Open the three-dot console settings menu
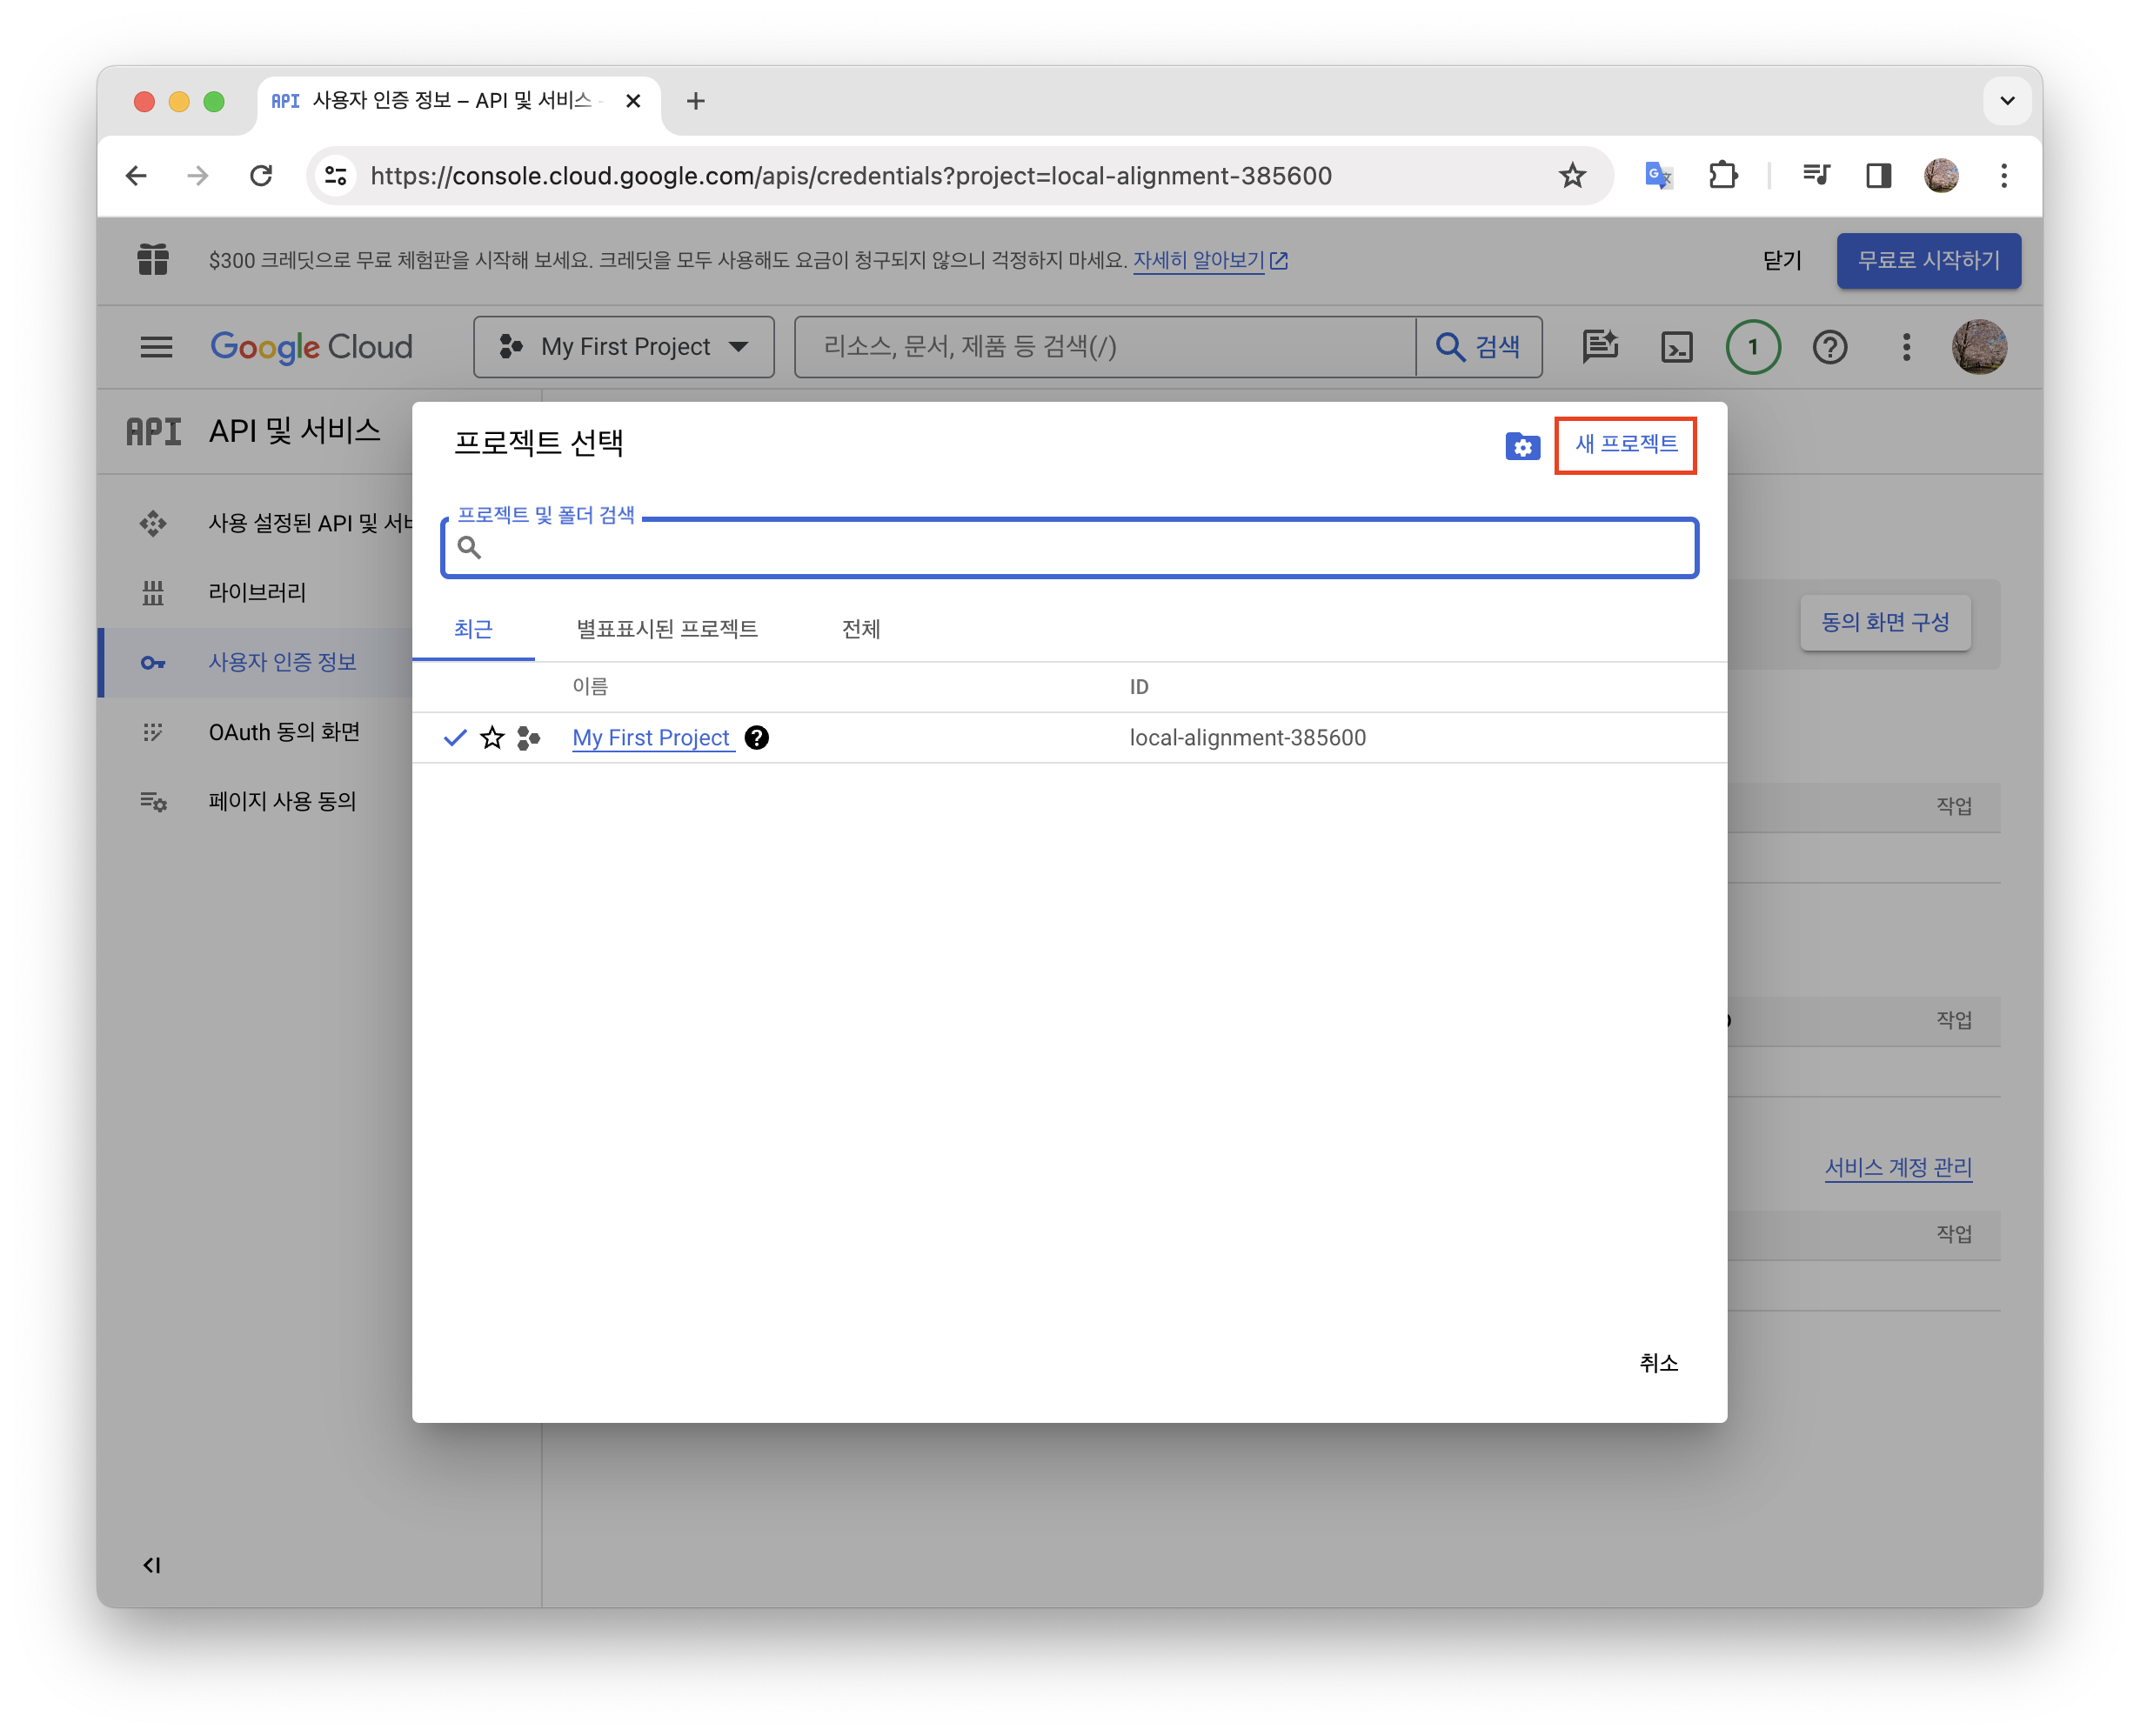Screen dimensions: 2140x1736 (1906, 347)
